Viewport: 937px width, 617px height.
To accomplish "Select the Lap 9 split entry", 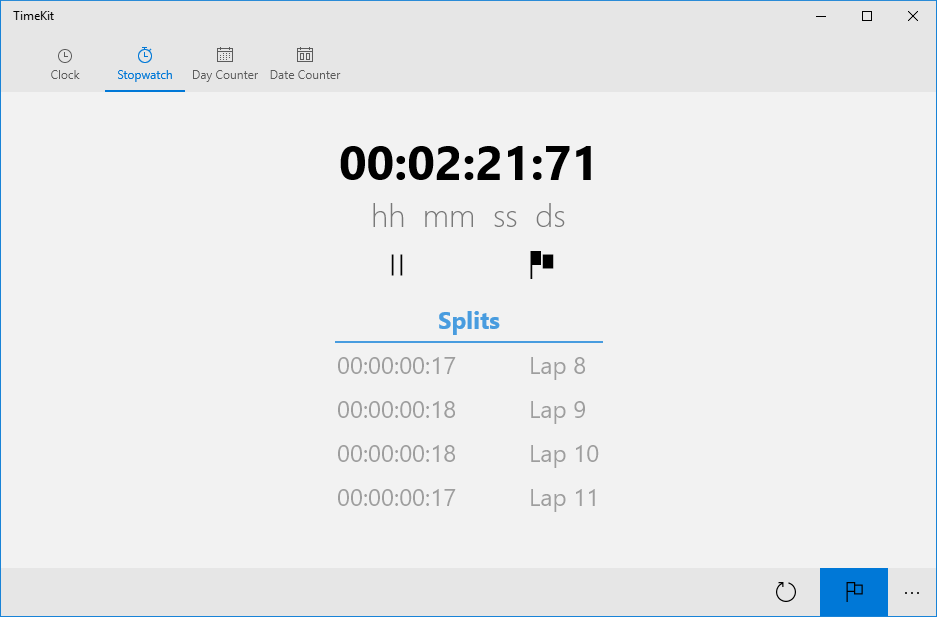I will tap(557, 410).
